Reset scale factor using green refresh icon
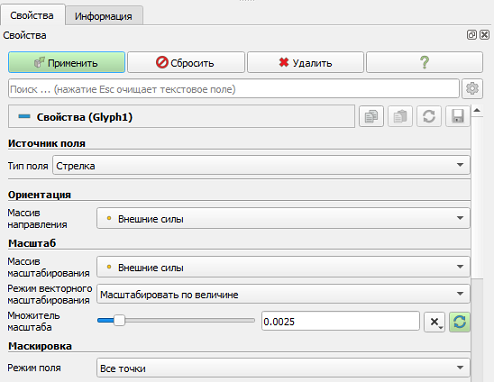Image resolution: width=494 pixels, height=382 pixels. 460,322
